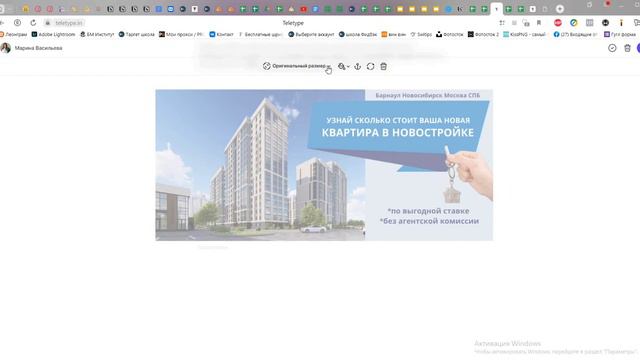Open the Adobe Lightroom bookmark

point(53,35)
